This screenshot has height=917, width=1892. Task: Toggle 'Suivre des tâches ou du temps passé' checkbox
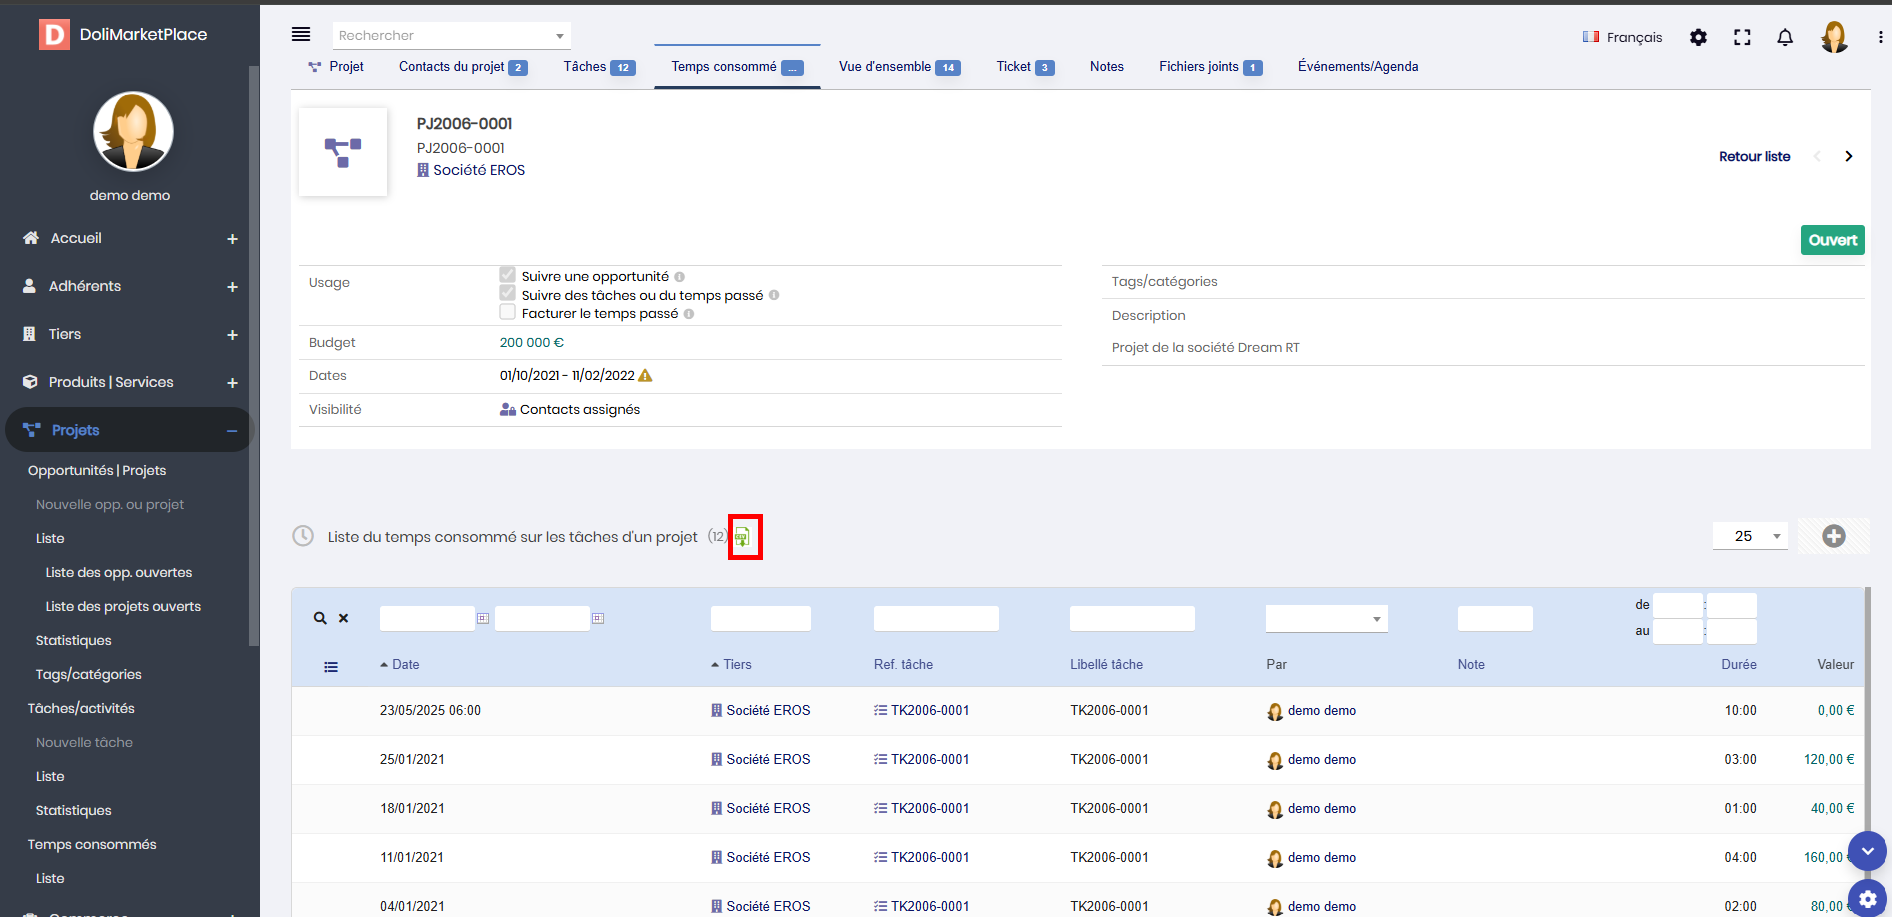click(508, 294)
